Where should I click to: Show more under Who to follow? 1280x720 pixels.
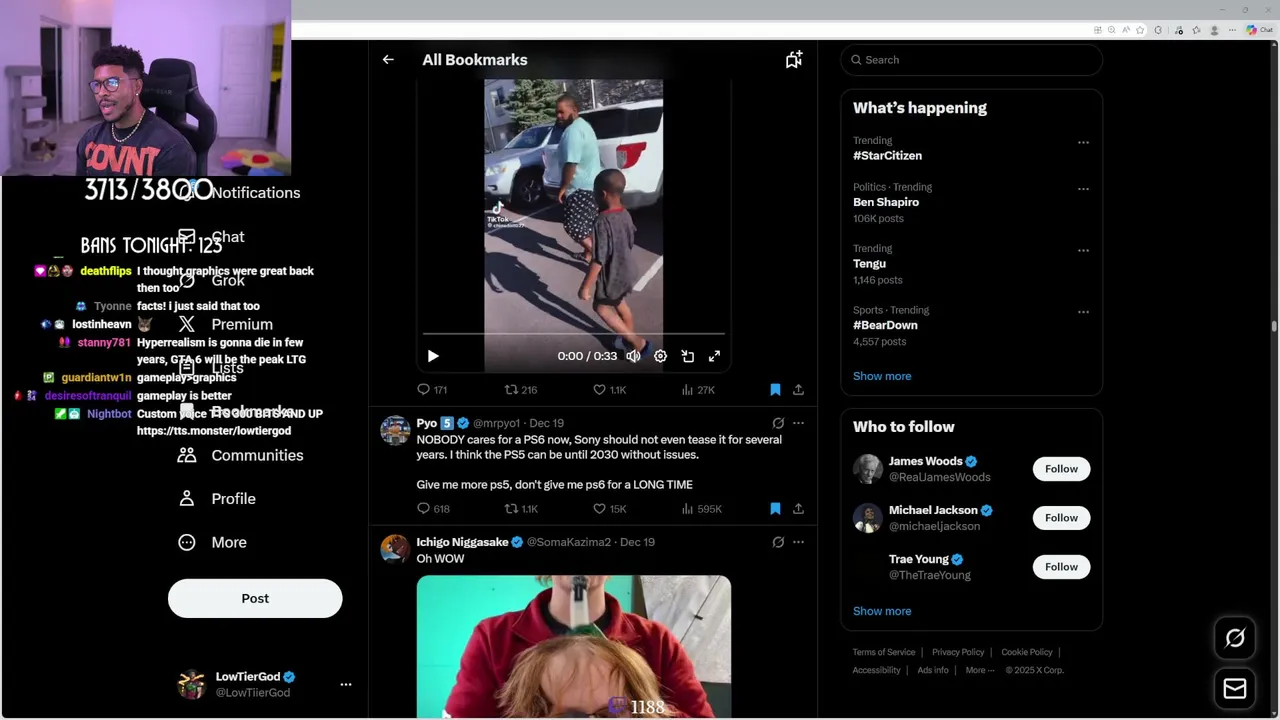pos(882,611)
